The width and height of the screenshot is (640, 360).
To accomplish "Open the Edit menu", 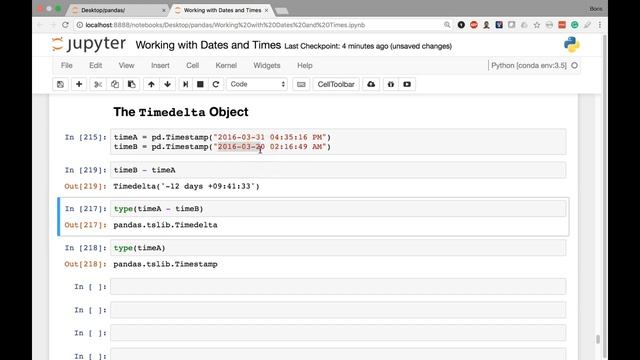I will click(96, 65).
